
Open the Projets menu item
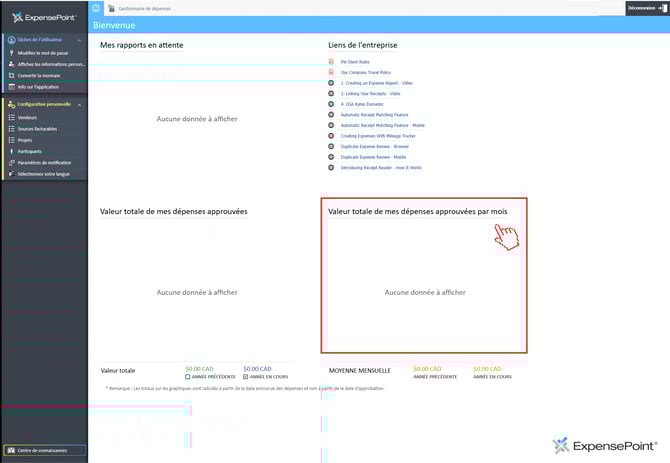[x=25, y=140]
